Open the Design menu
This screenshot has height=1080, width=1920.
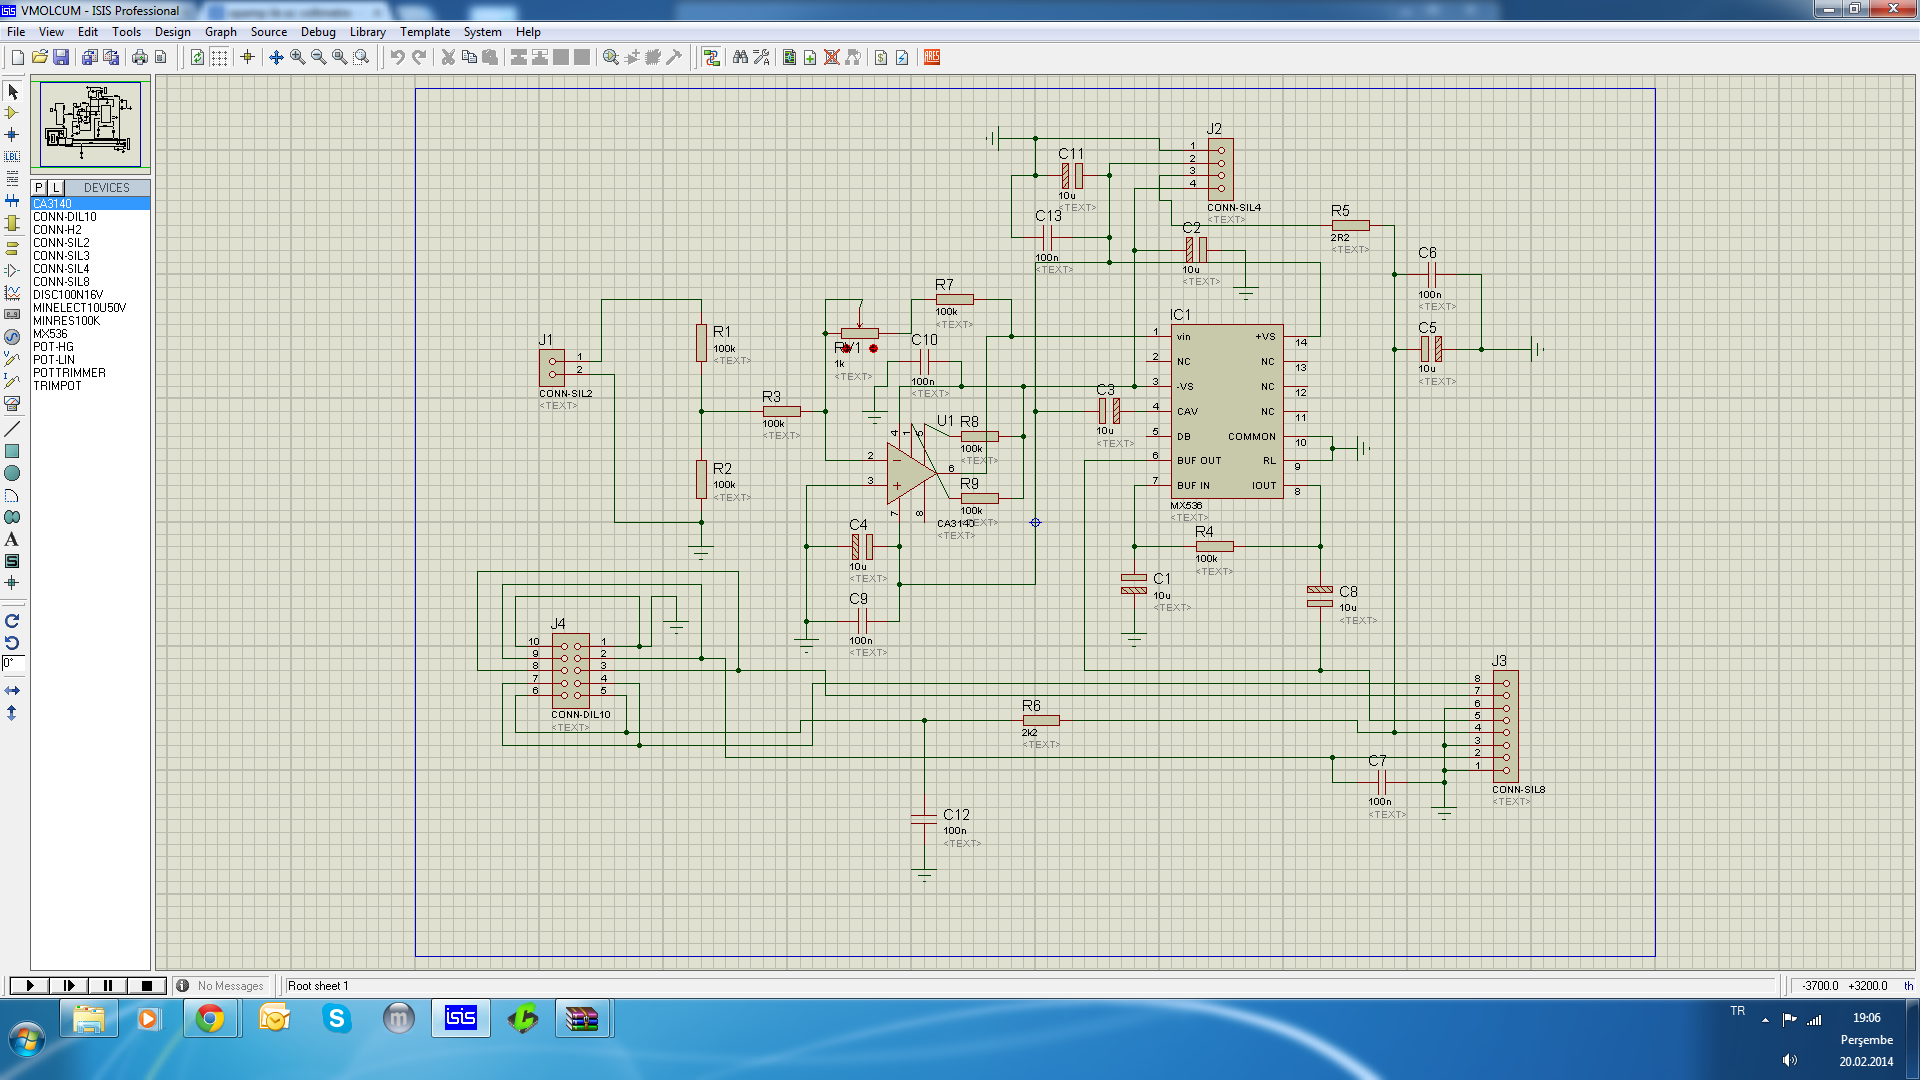172,32
